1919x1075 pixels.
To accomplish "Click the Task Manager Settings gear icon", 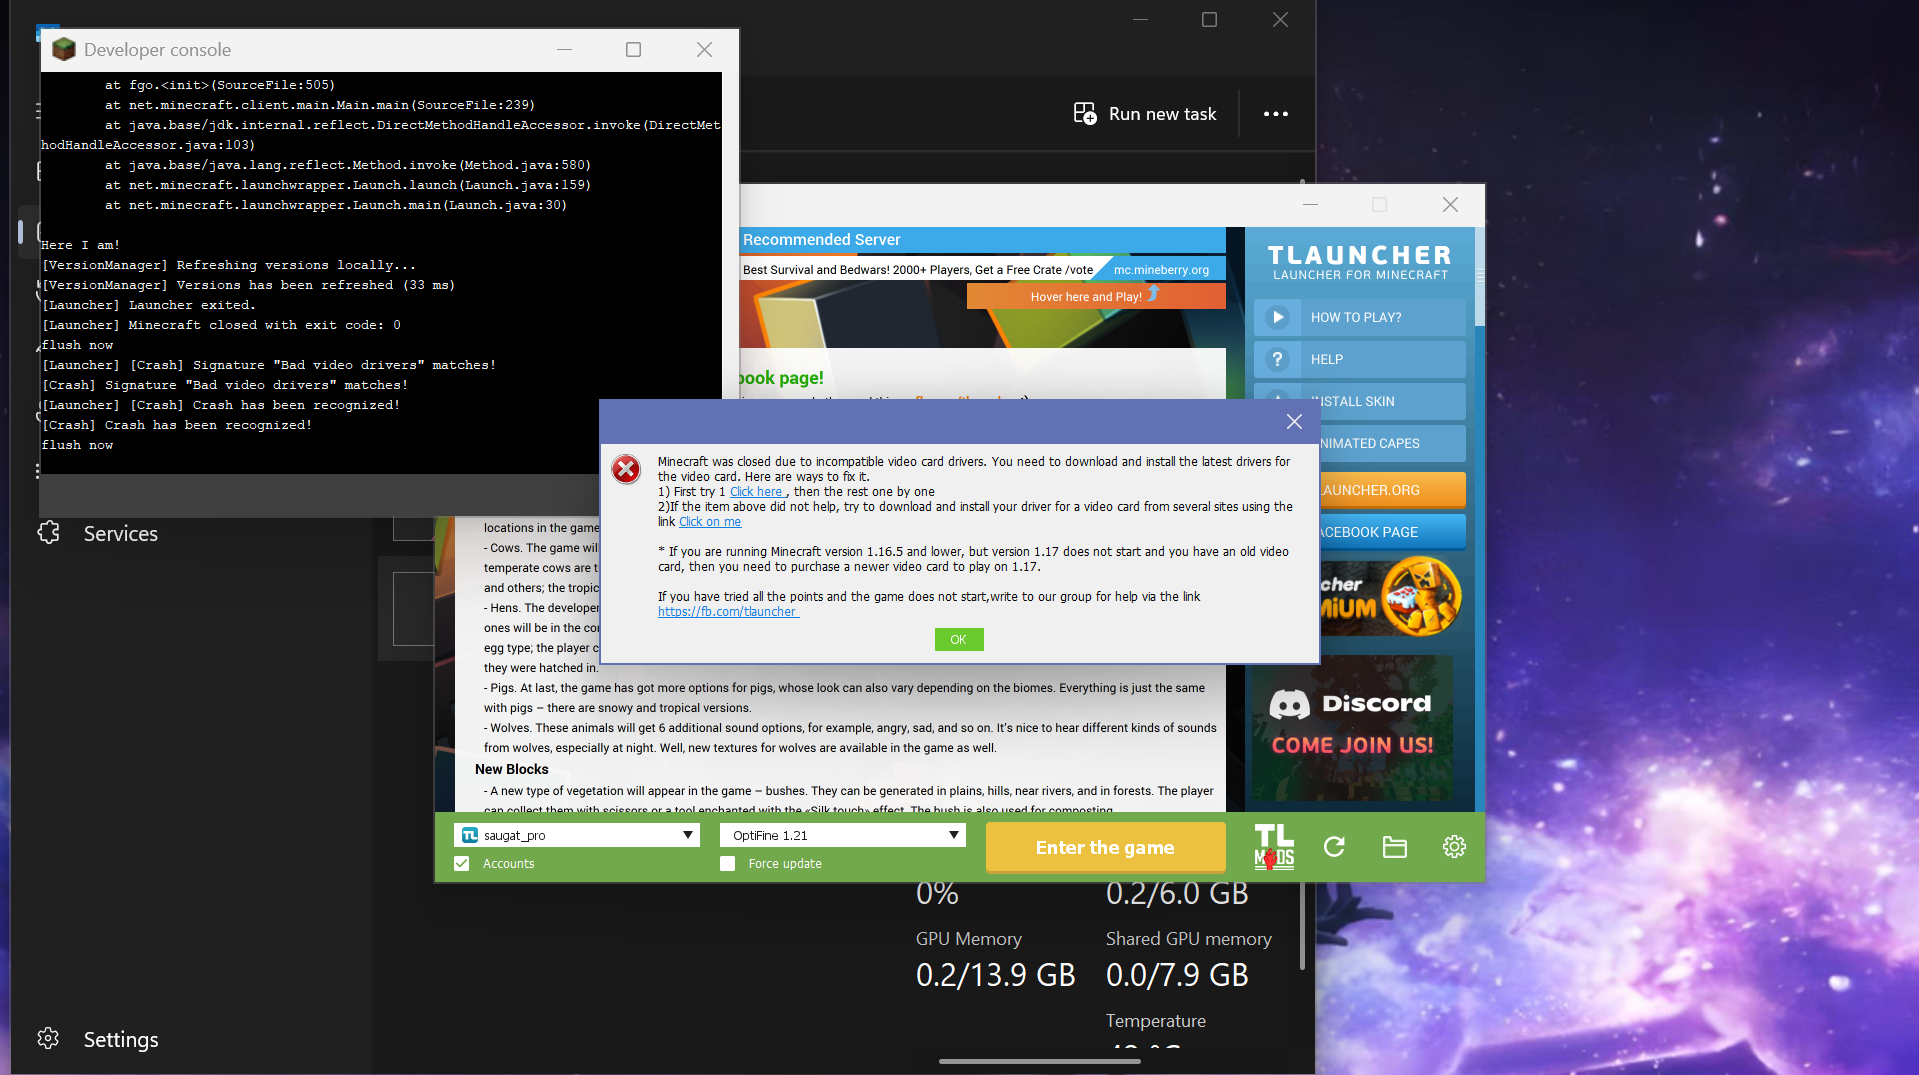I will pyautogui.click(x=48, y=1039).
